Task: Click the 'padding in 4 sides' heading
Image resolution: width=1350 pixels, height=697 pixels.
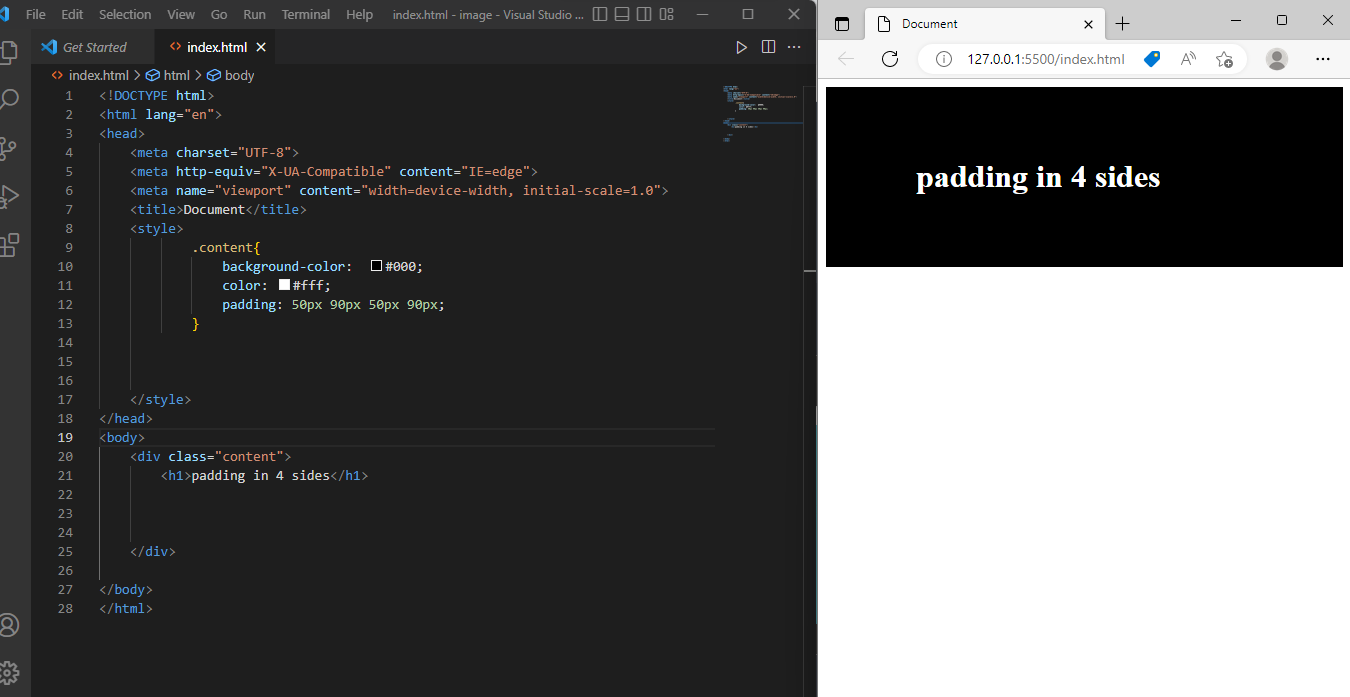Action: (x=1038, y=177)
